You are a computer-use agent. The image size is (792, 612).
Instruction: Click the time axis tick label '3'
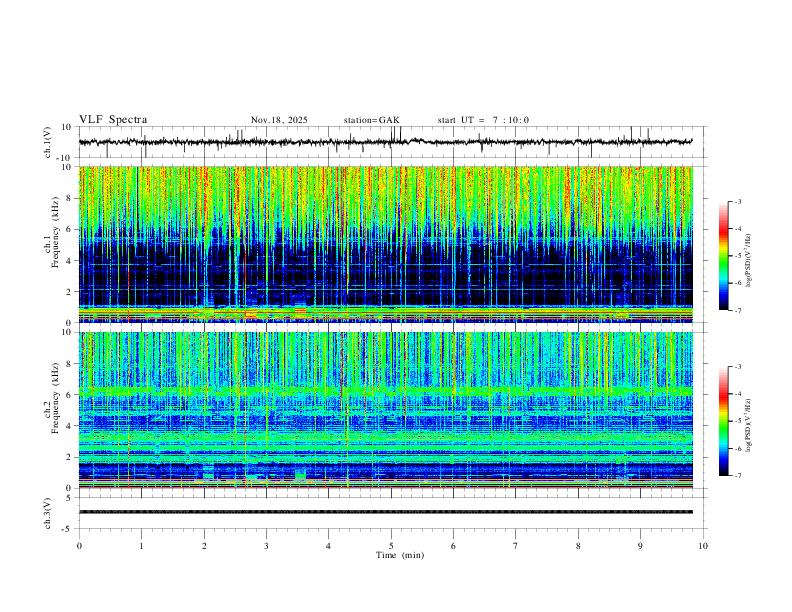[x=266, y=546]
